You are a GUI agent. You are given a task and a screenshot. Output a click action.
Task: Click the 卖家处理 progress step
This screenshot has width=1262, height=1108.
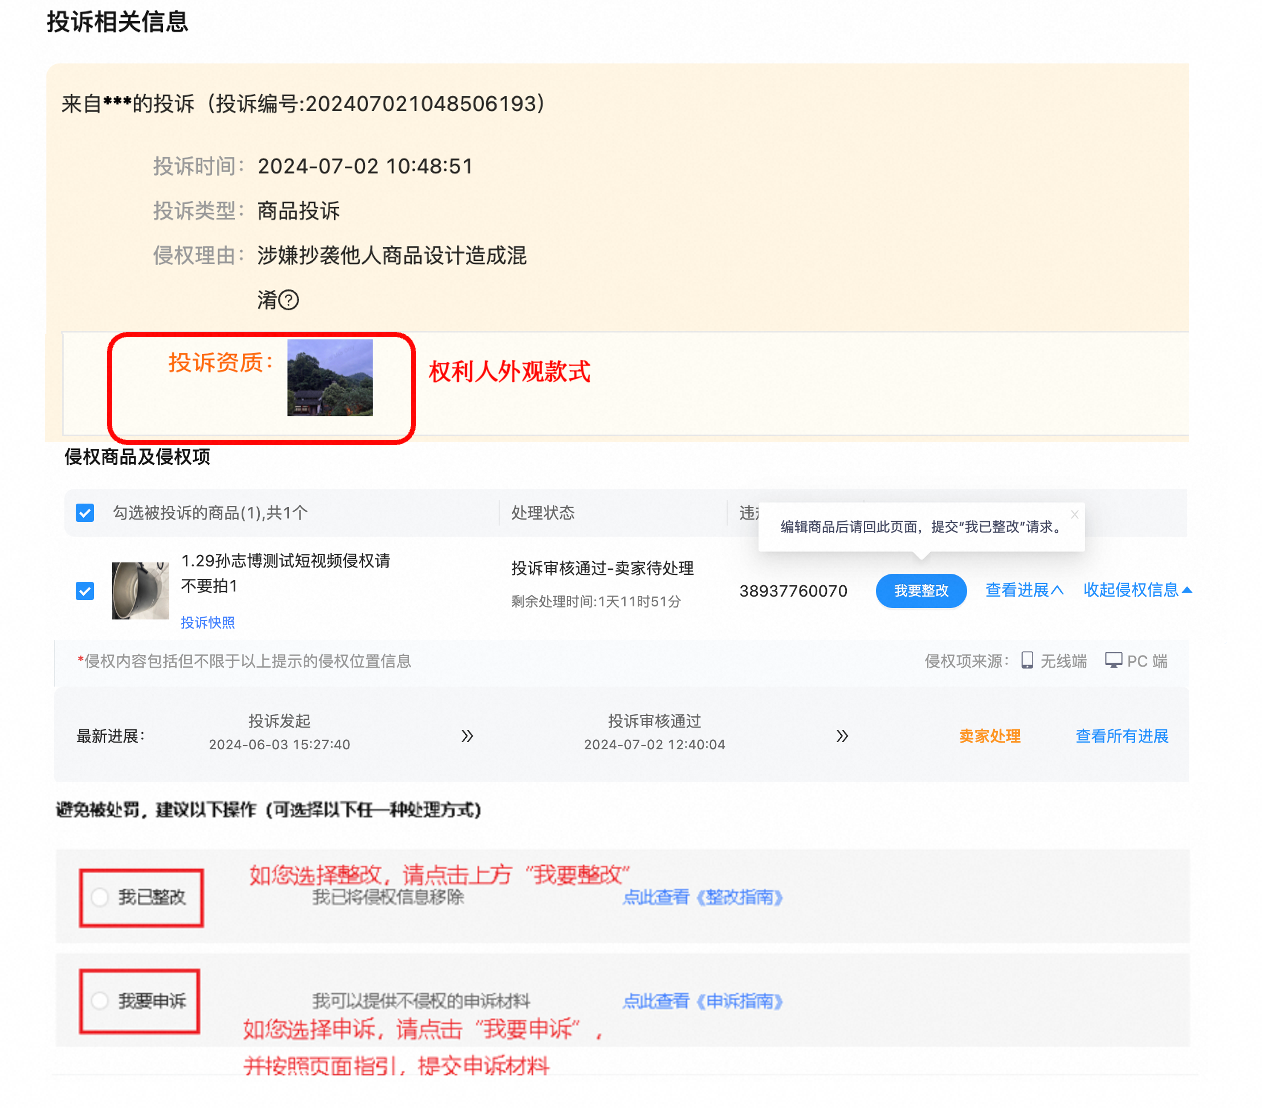[990, 736]
